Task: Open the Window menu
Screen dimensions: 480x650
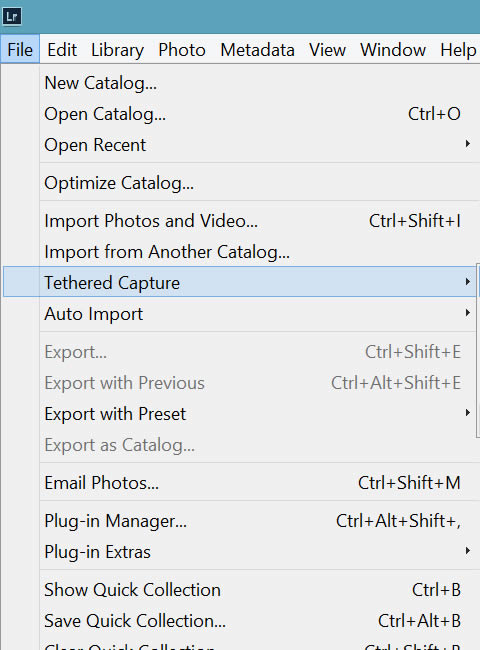Action: (393, 50)
